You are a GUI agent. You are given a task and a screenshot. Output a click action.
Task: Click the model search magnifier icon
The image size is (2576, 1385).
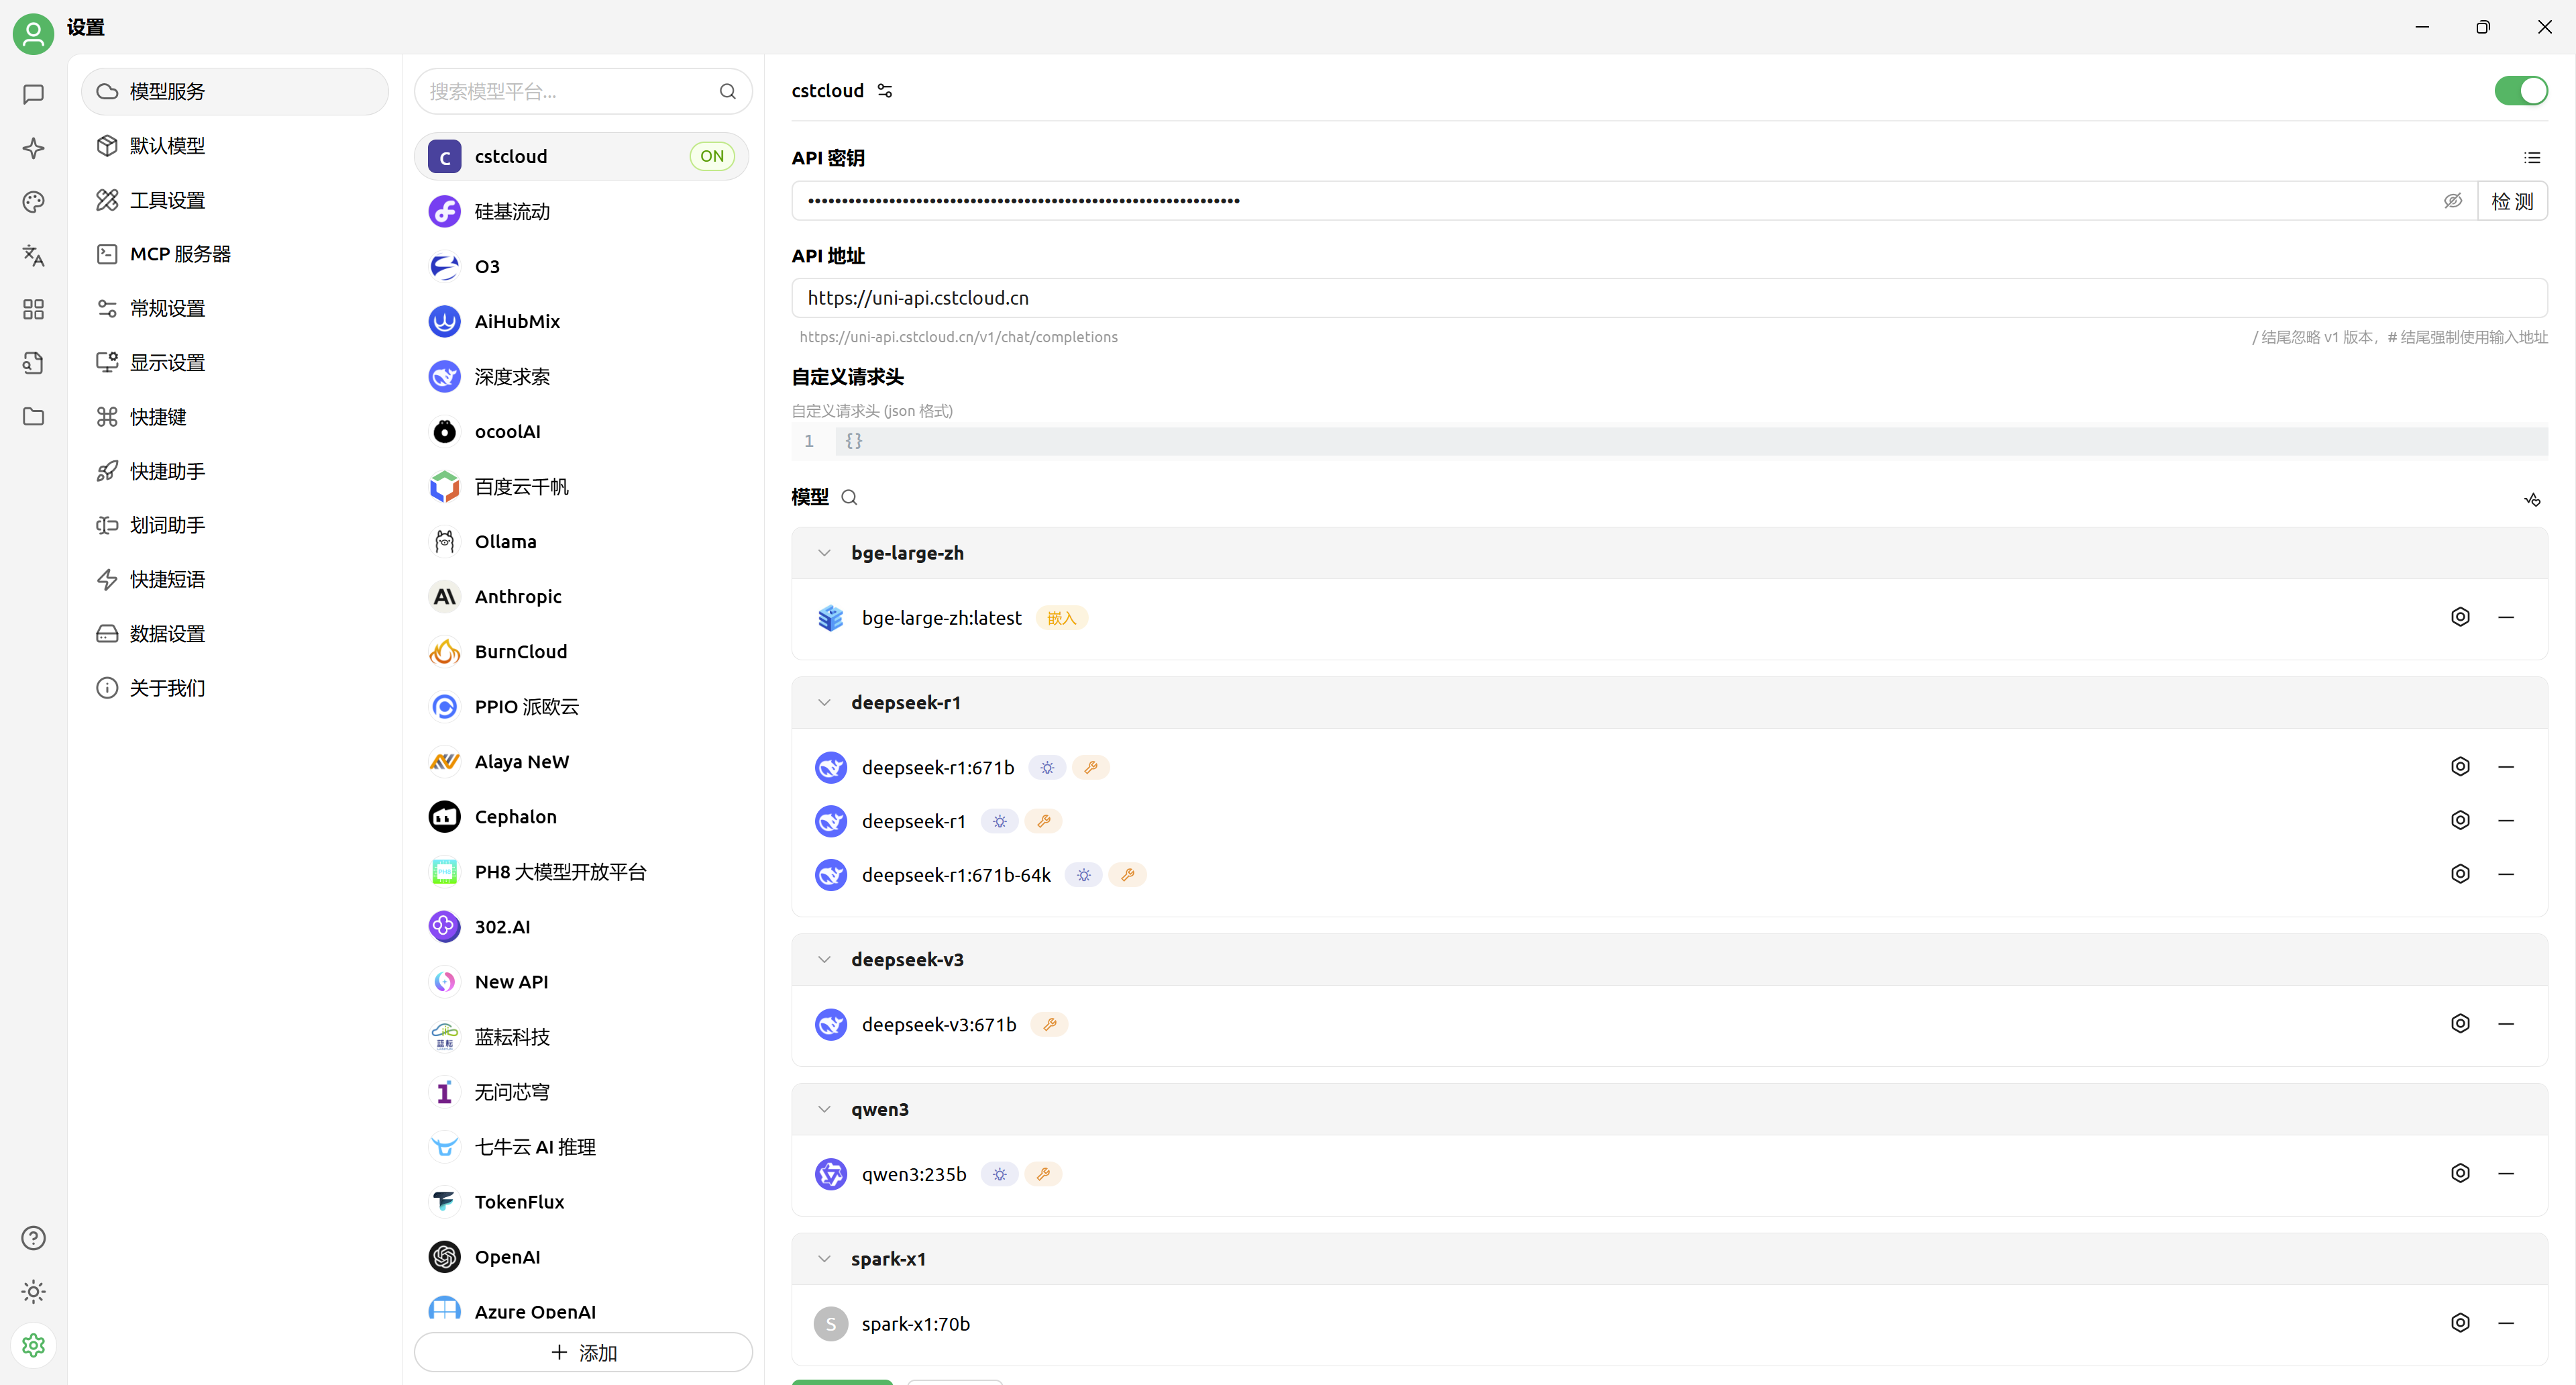[x=849, y=497]
